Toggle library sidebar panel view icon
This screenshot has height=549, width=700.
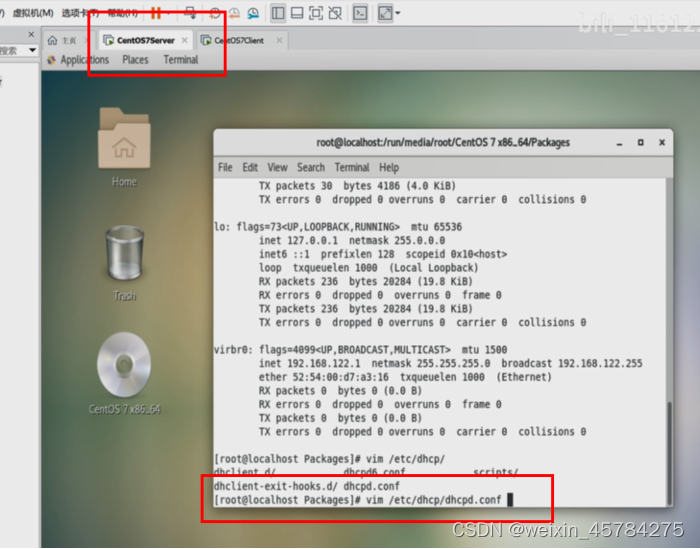(x=278, y=13)
